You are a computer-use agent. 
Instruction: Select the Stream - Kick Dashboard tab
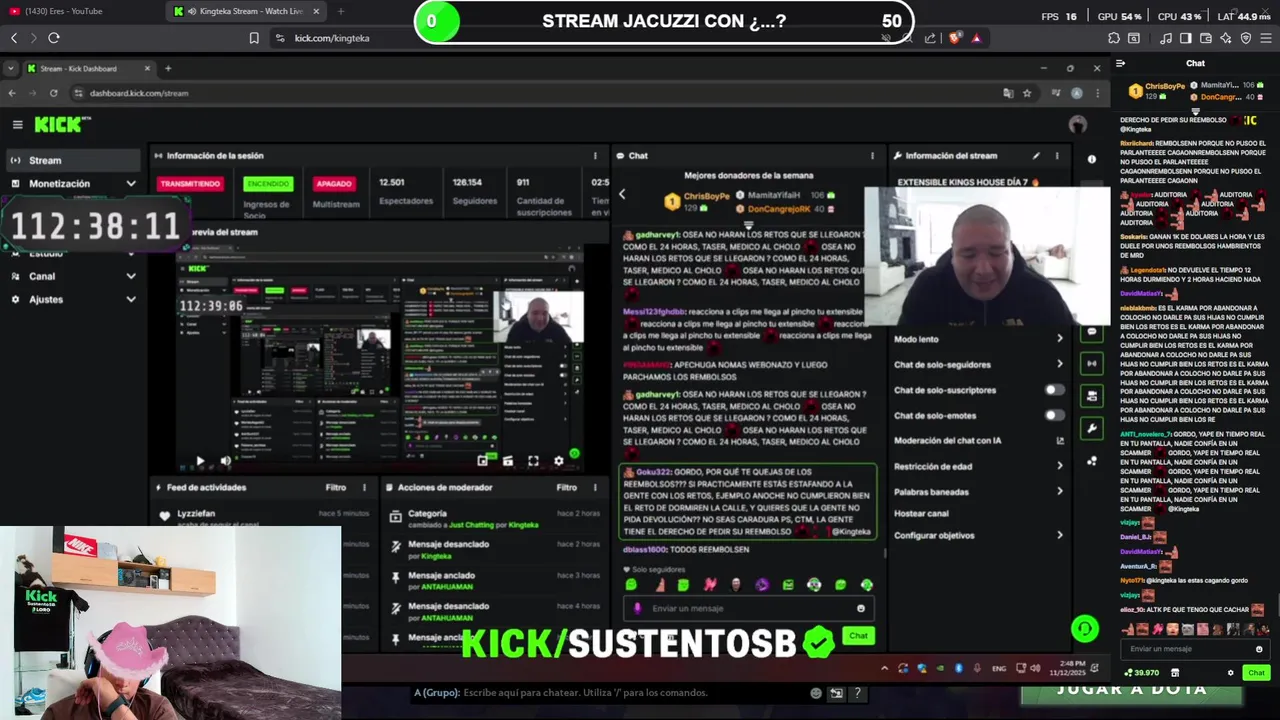[88, 68]
